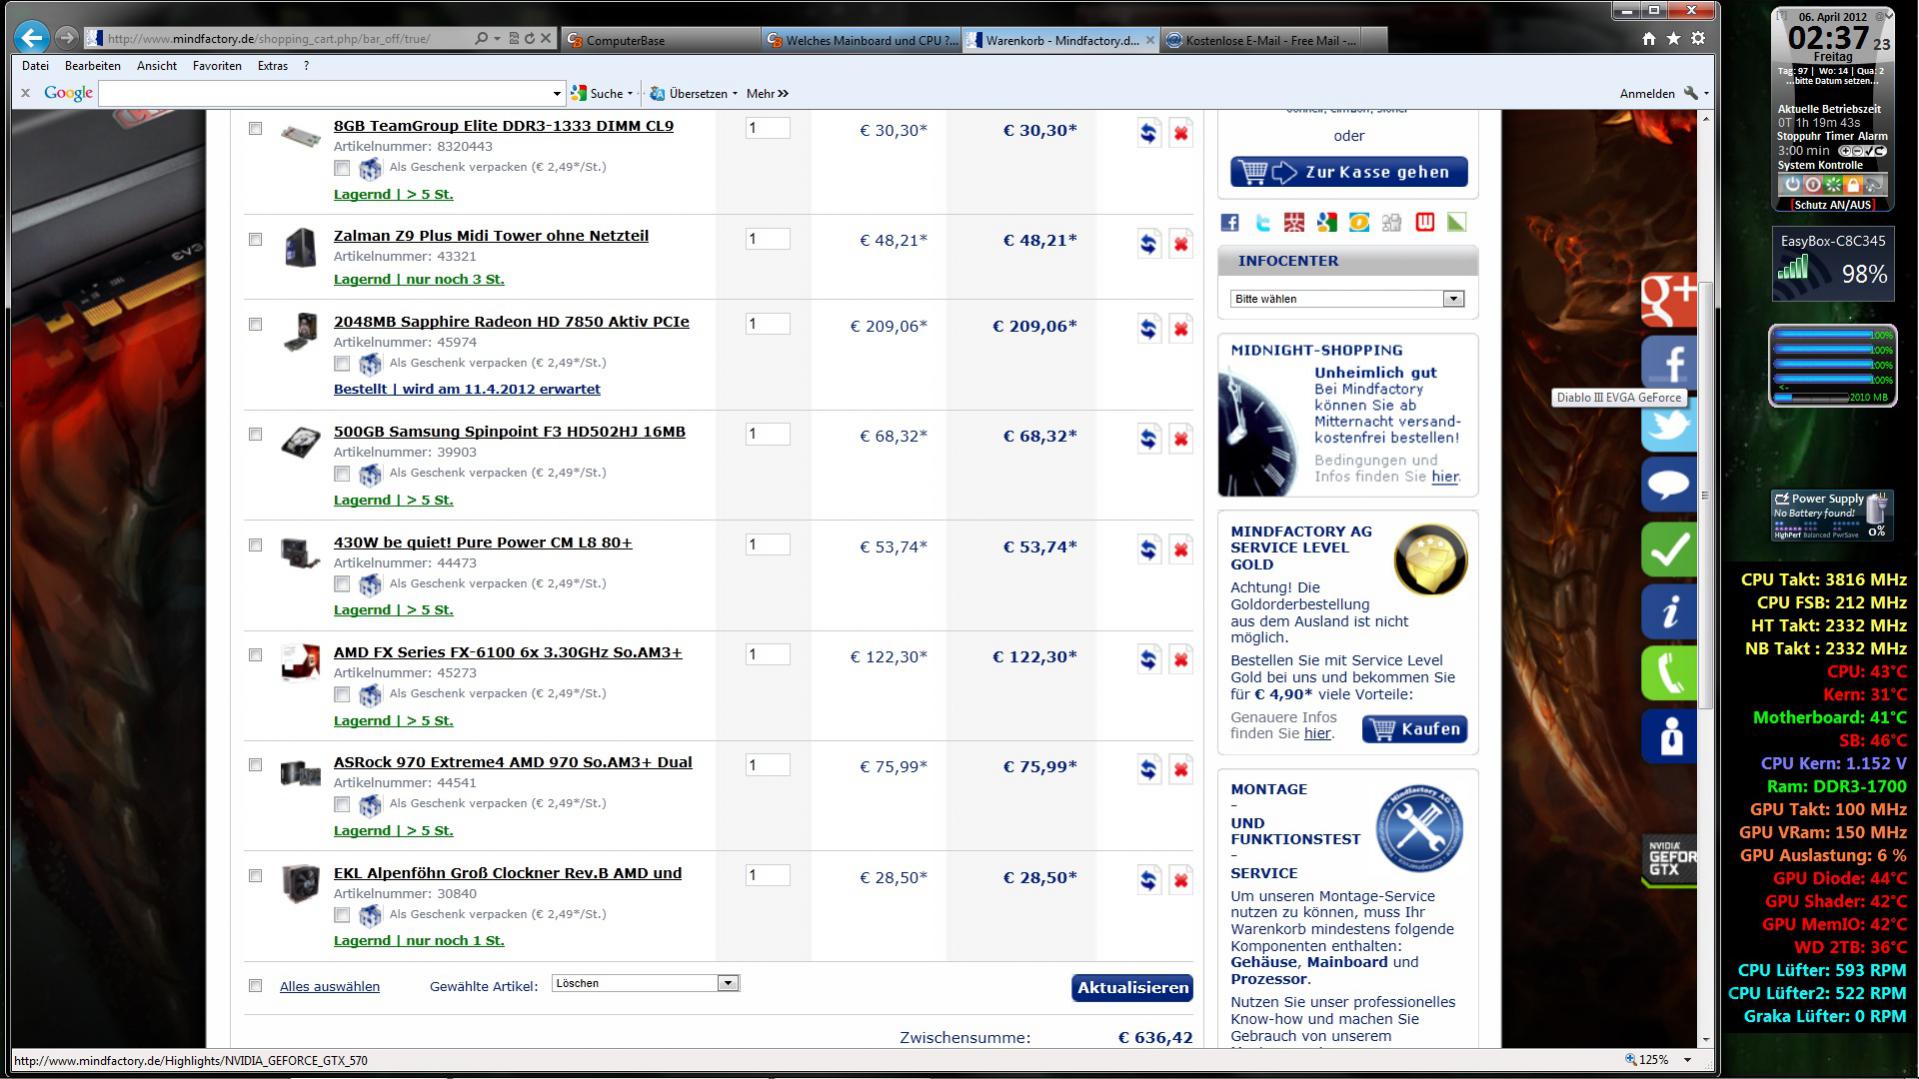Open the Zalman Z9 Plus product thumbnail

(x=300, y=247)
